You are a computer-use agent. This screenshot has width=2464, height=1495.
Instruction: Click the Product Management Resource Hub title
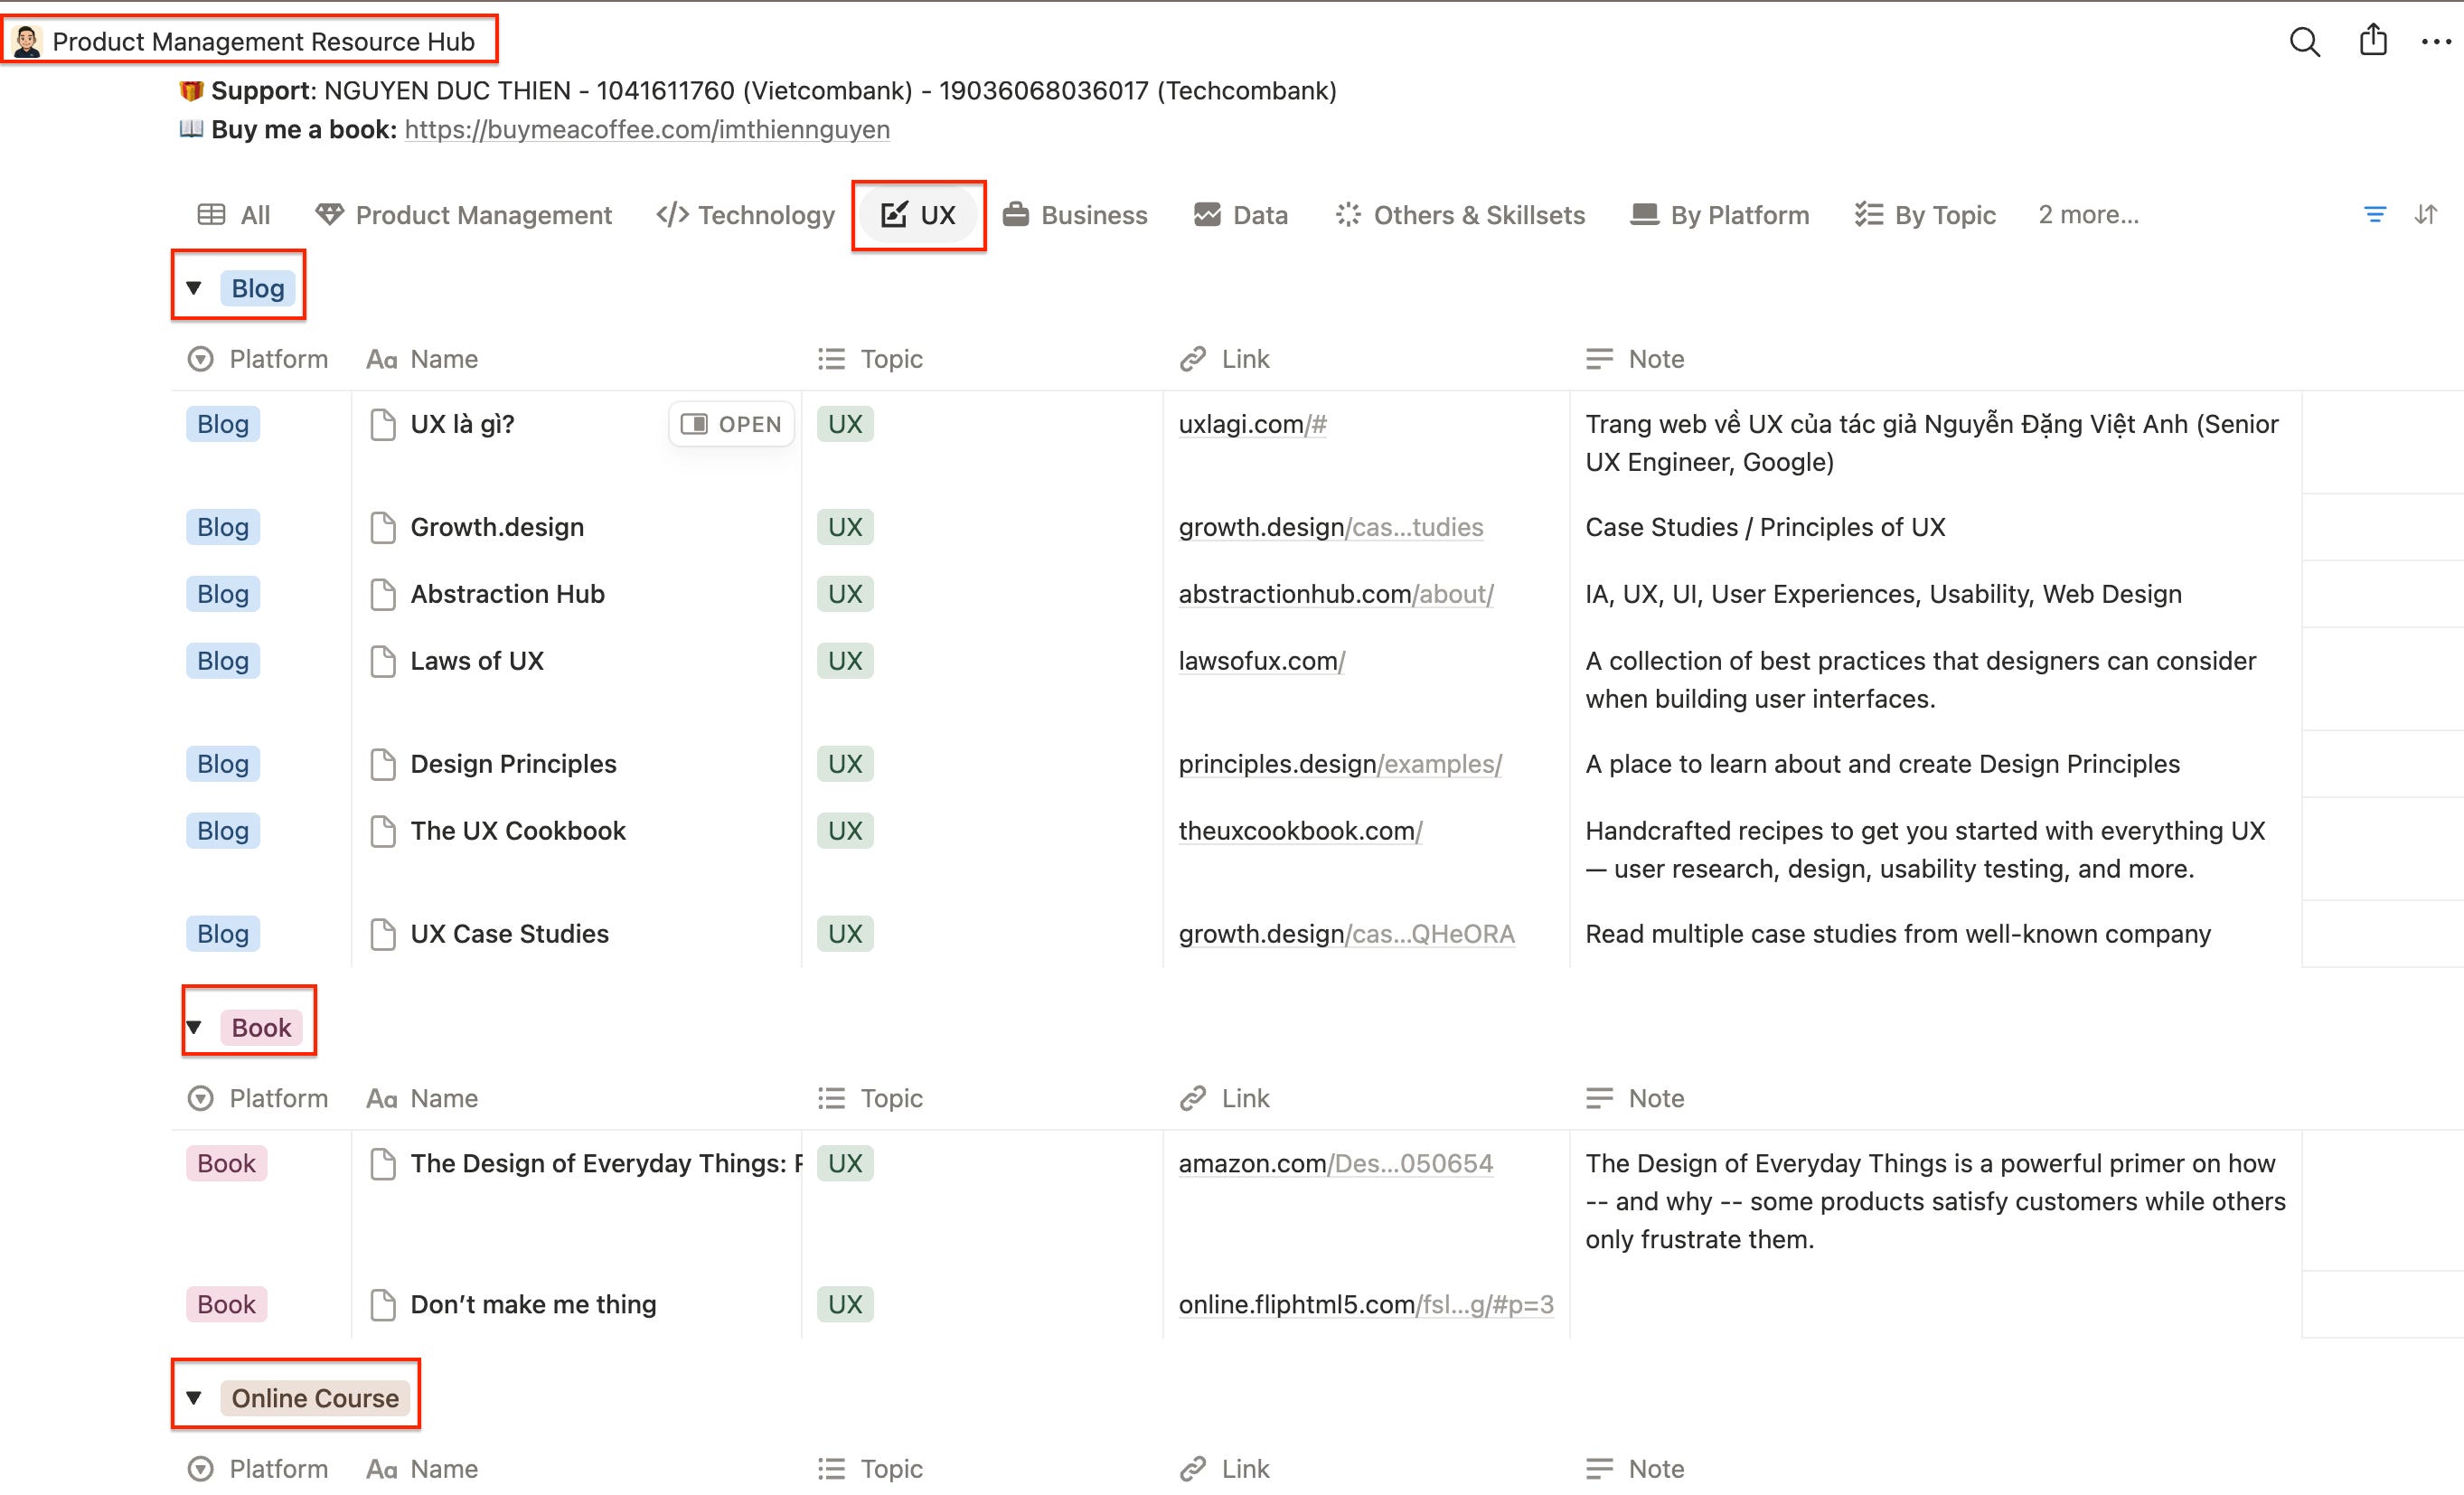pyautogui.click(x=263, y=41)
